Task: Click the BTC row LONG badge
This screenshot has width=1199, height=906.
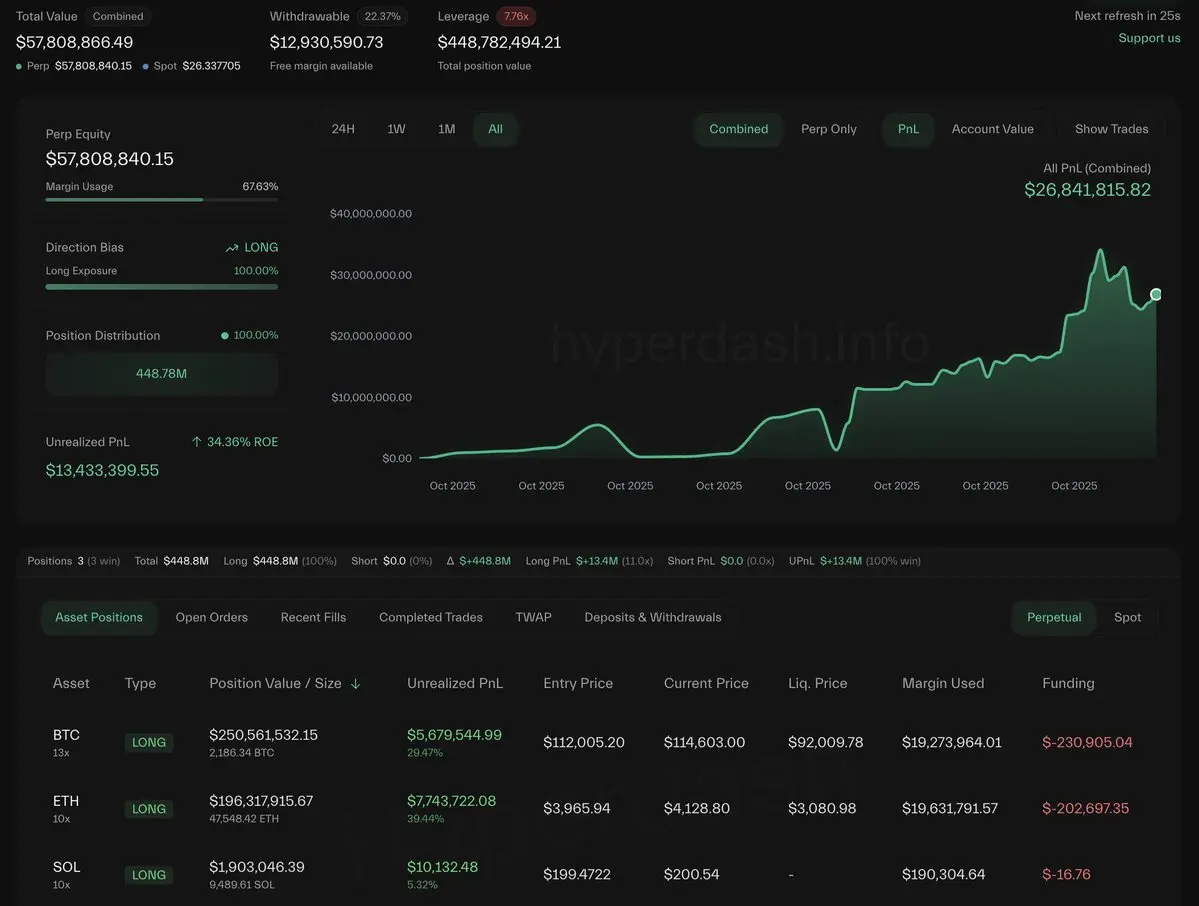Action: [149, 743]
